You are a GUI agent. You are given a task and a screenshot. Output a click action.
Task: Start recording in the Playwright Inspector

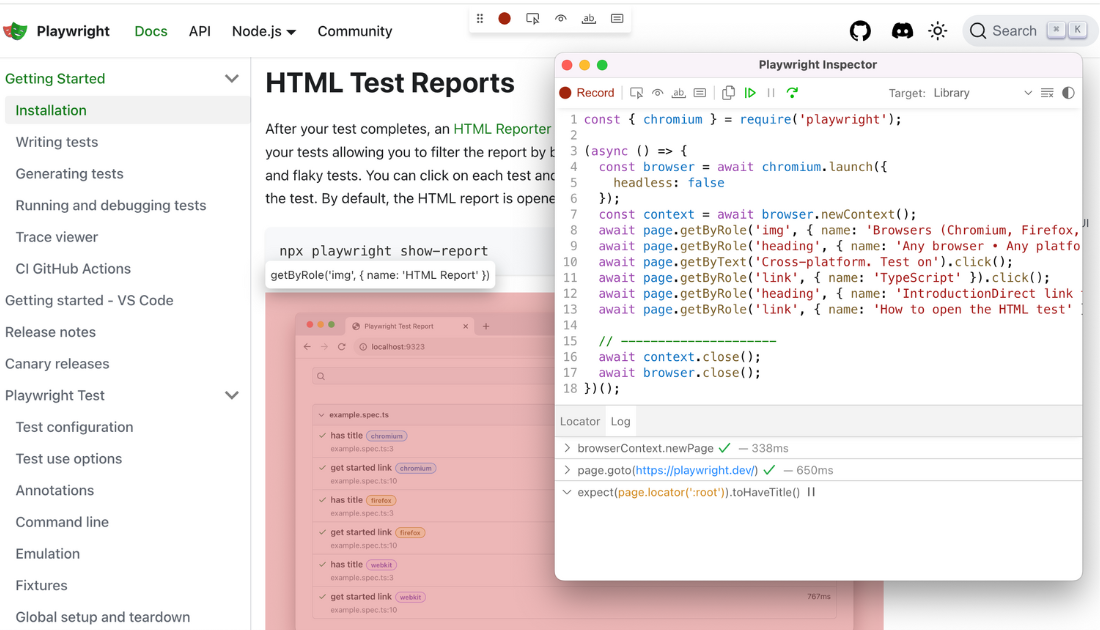tap(585, 92)
